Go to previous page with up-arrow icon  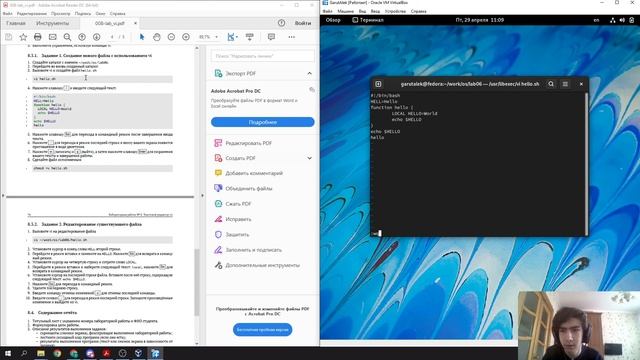point(82,37)
